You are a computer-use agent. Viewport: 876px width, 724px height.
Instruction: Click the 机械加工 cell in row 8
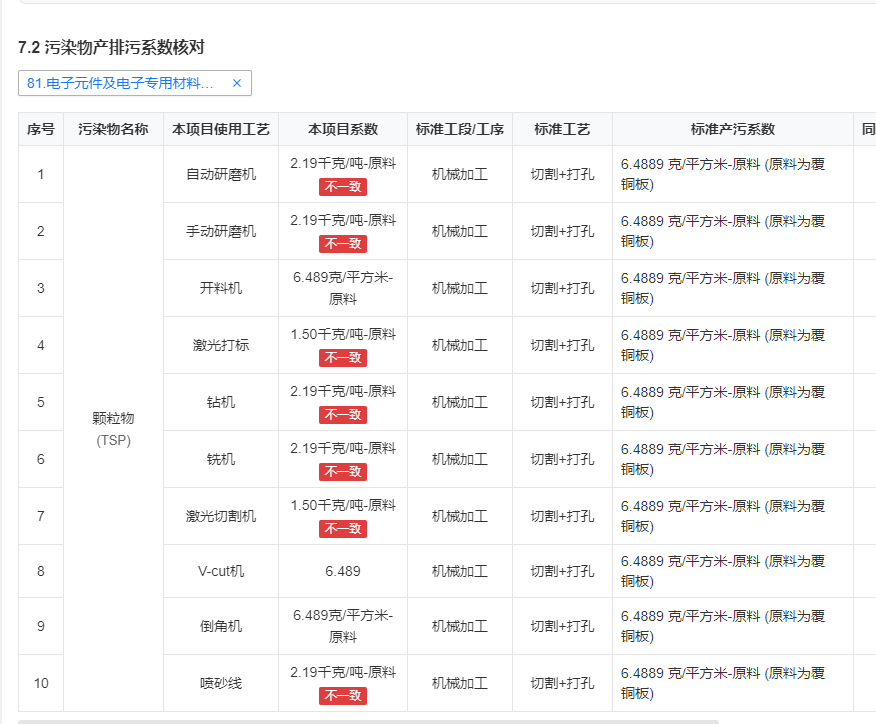460,571
